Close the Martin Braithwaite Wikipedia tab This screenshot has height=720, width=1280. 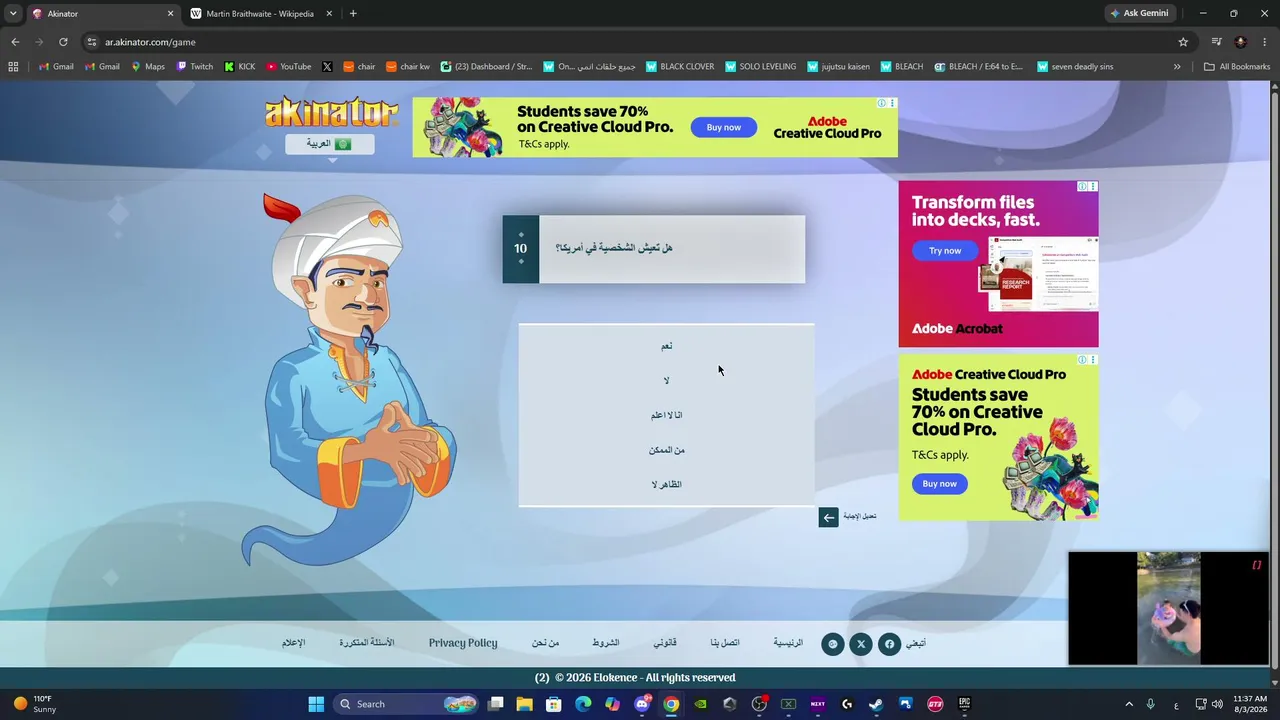(x=328, y=14)
